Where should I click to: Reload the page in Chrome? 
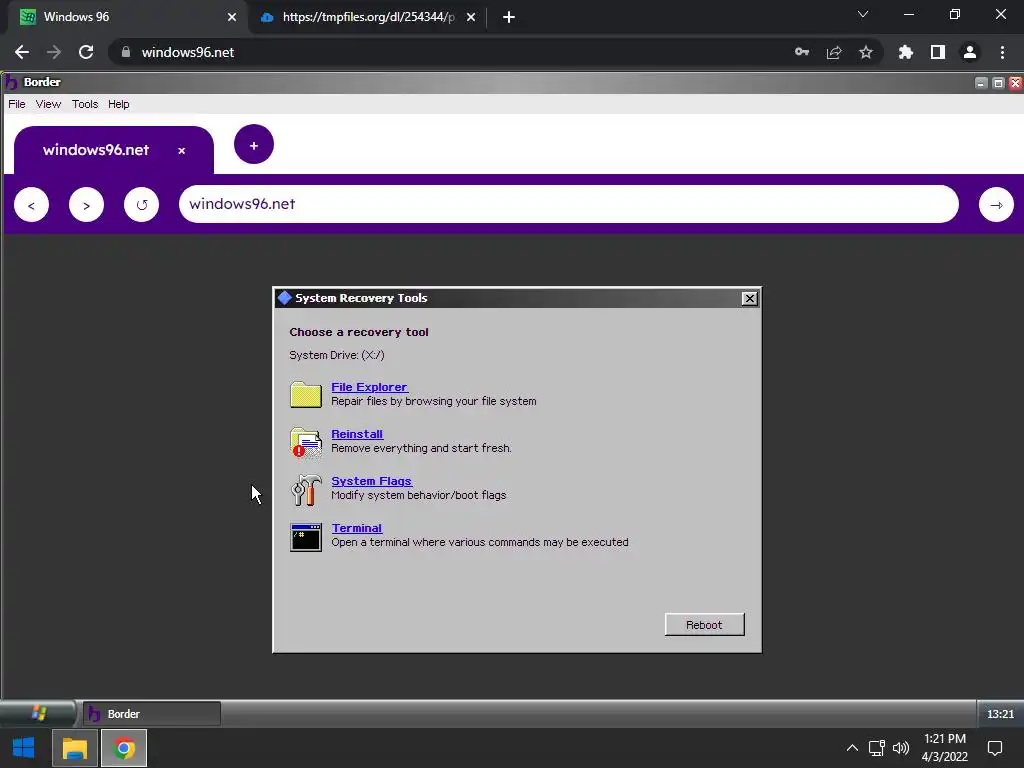pos(86,52)
